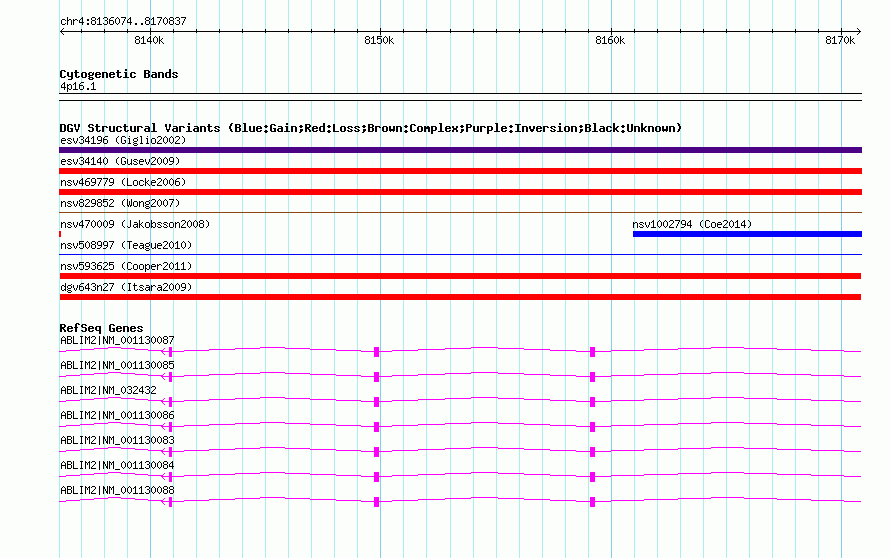Click the nsv829852 (Wong2007) variant label
This screenshot has height=558, width=890.
coord(120,203)
